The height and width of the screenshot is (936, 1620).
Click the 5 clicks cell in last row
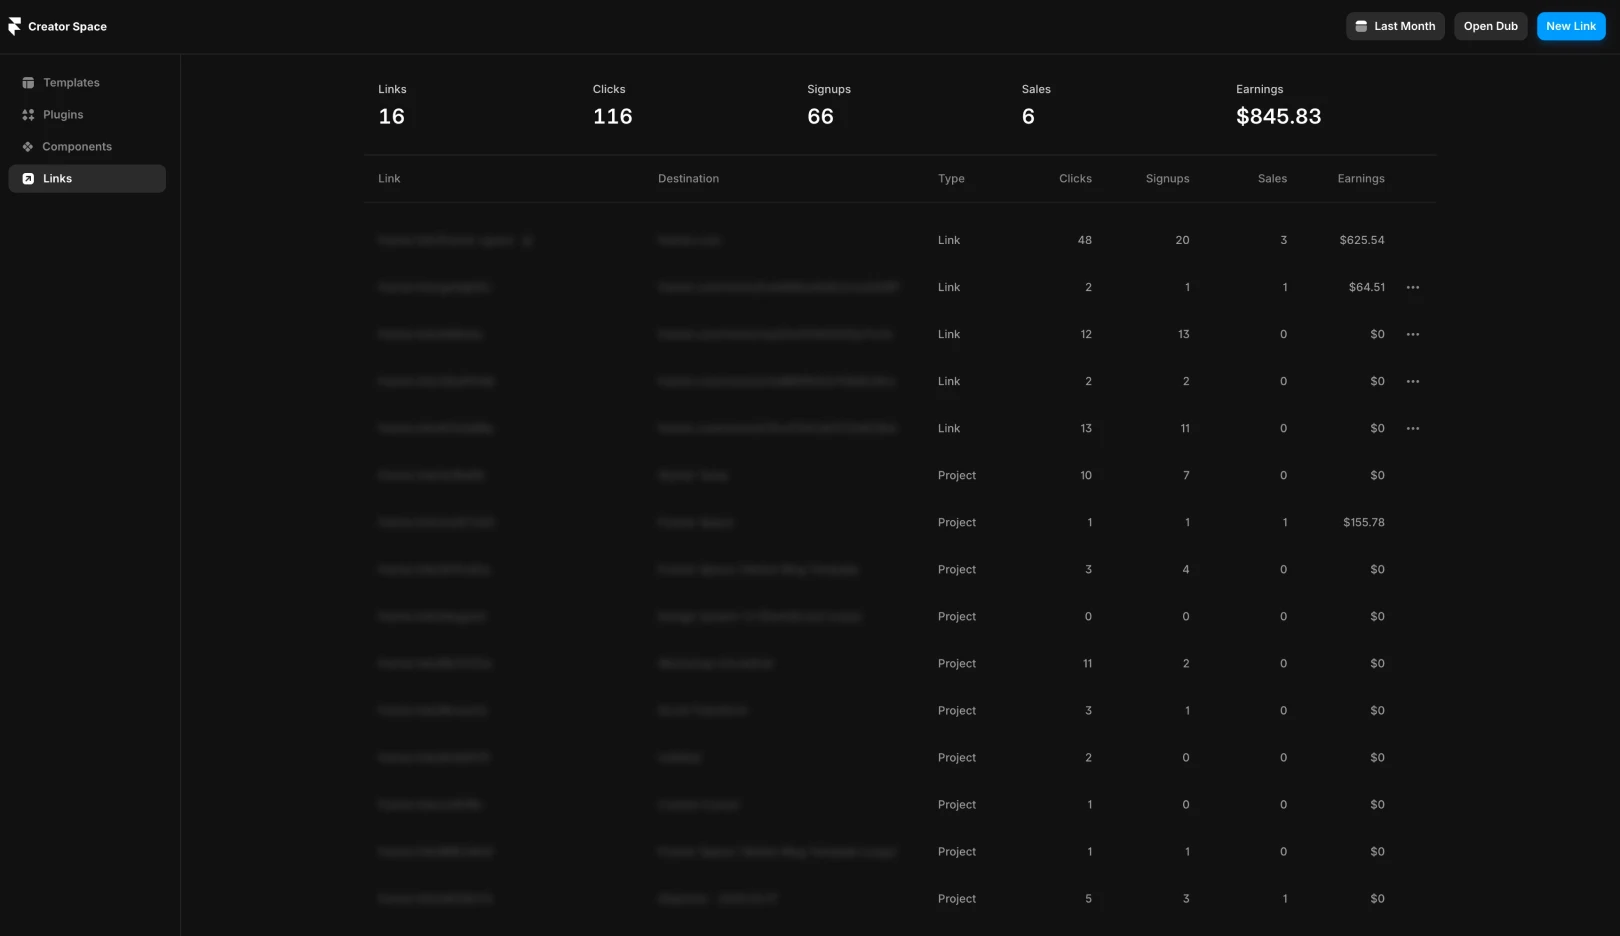point(1088,898)
